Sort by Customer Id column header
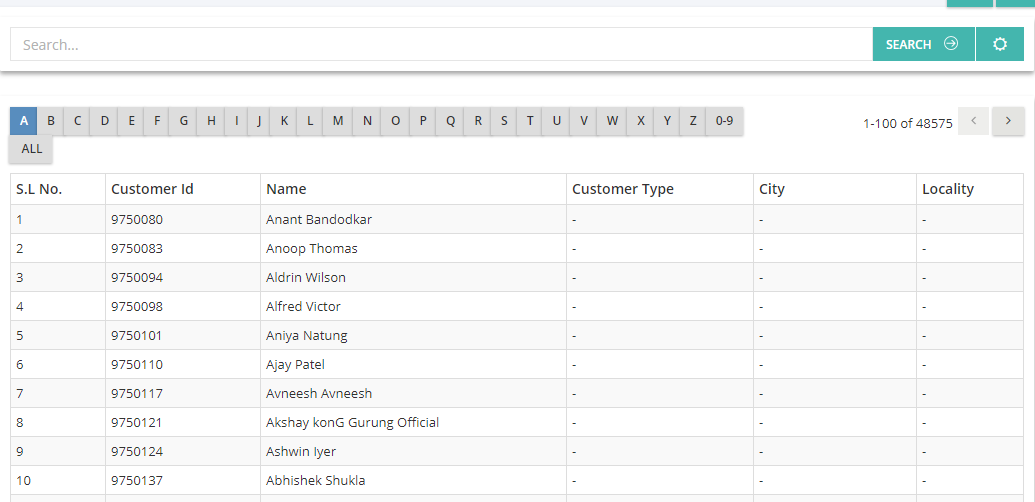Viewport: 1035px width, 502px height. [x=152, y=189]
